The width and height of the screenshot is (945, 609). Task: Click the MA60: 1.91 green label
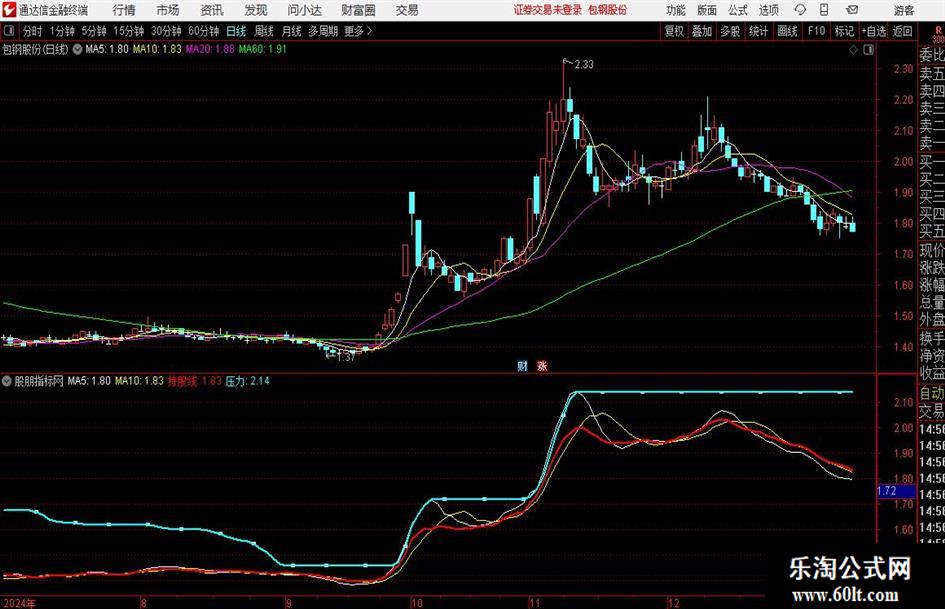point(263,49)
